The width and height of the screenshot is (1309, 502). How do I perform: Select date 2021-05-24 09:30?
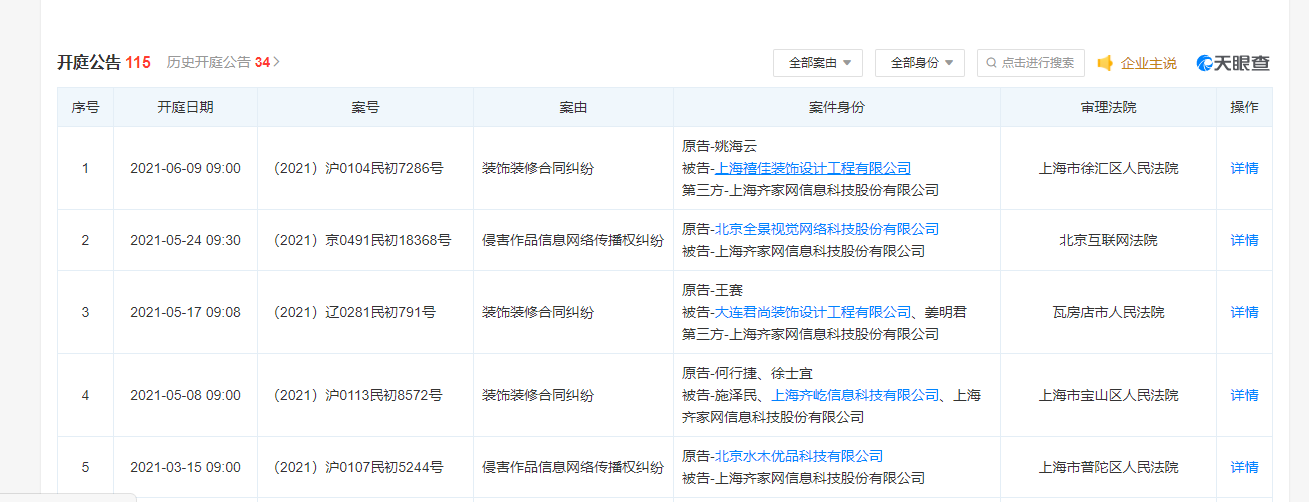185,240
